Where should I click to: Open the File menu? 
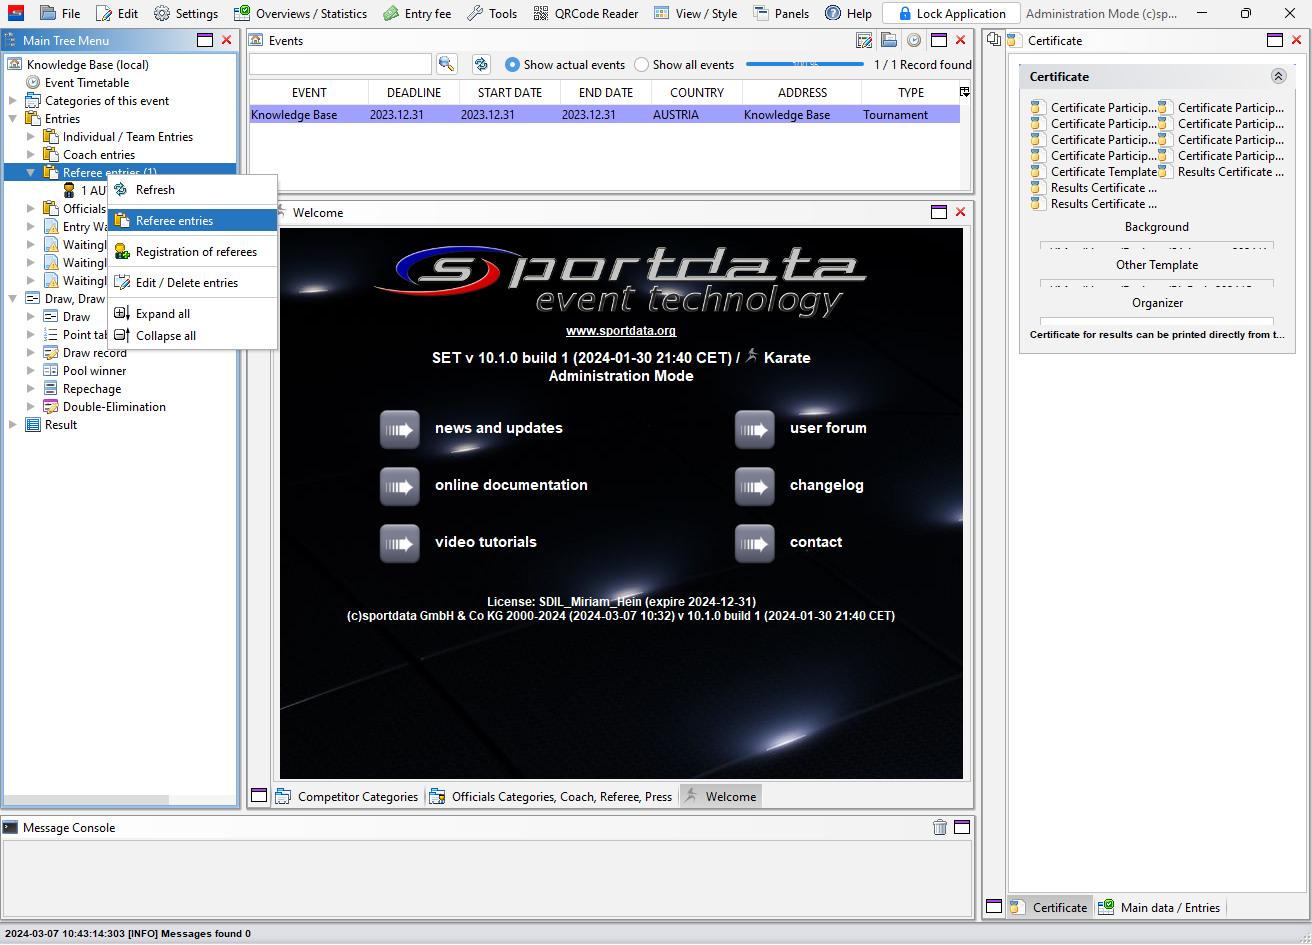(x=60, y=14)
